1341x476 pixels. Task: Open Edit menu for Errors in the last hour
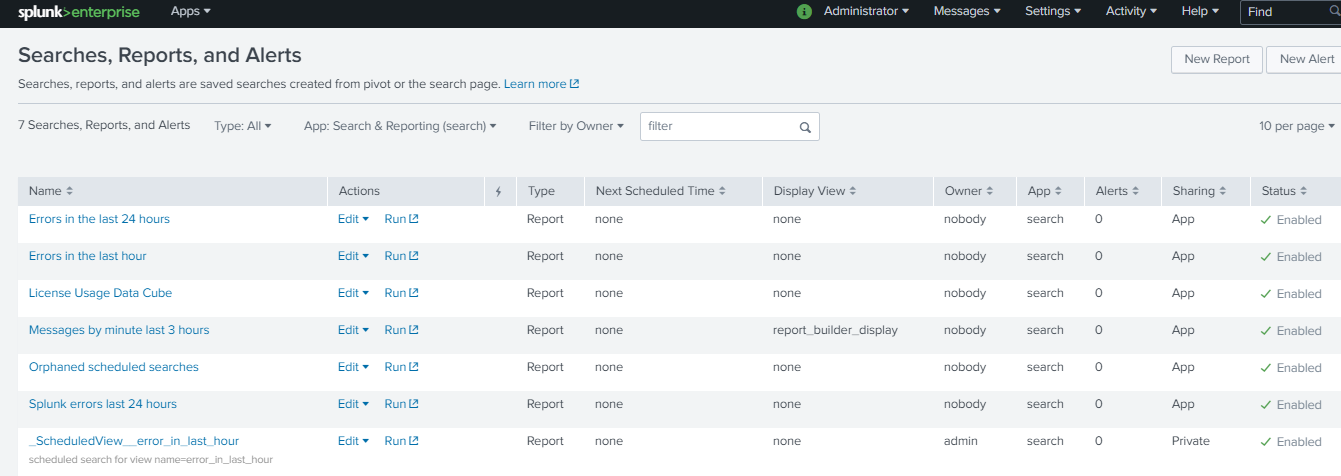[353, 256]
